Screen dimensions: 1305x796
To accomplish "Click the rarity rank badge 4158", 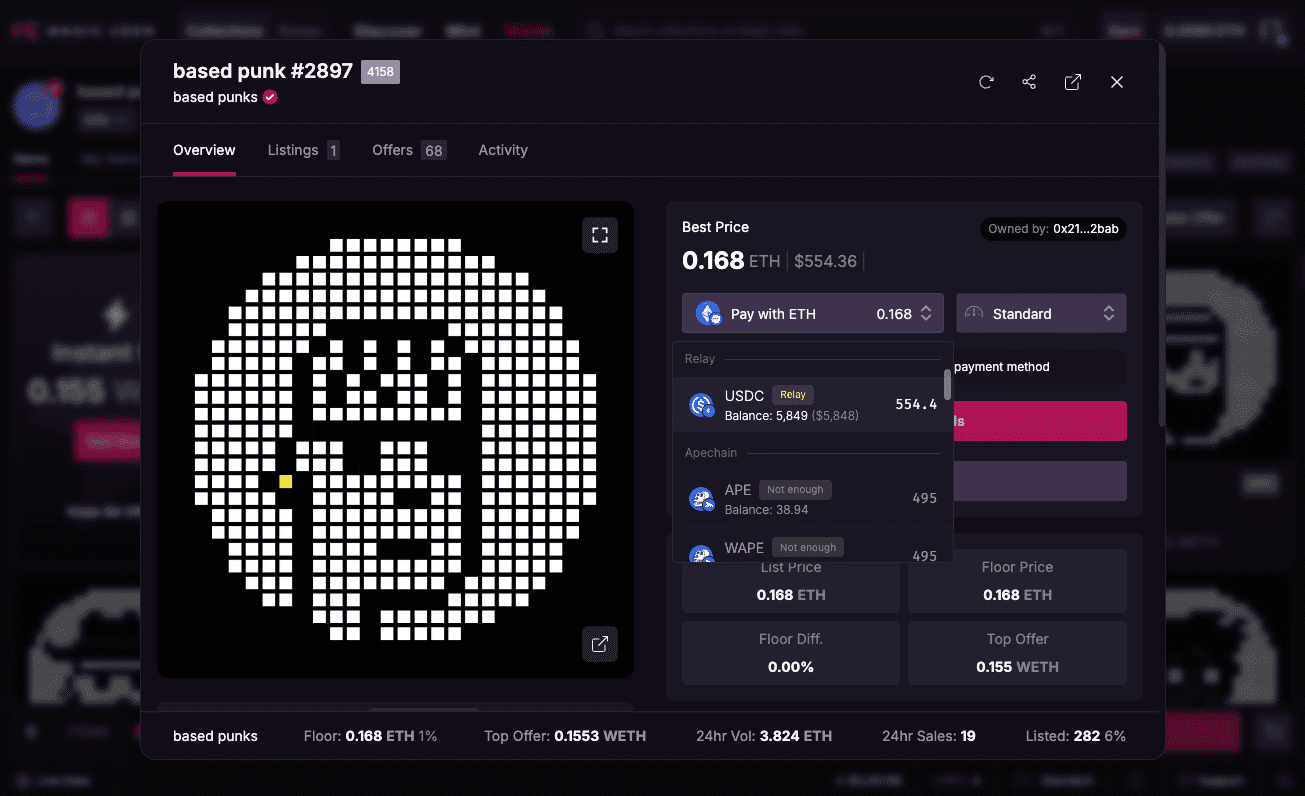I will tap(380, 71).
